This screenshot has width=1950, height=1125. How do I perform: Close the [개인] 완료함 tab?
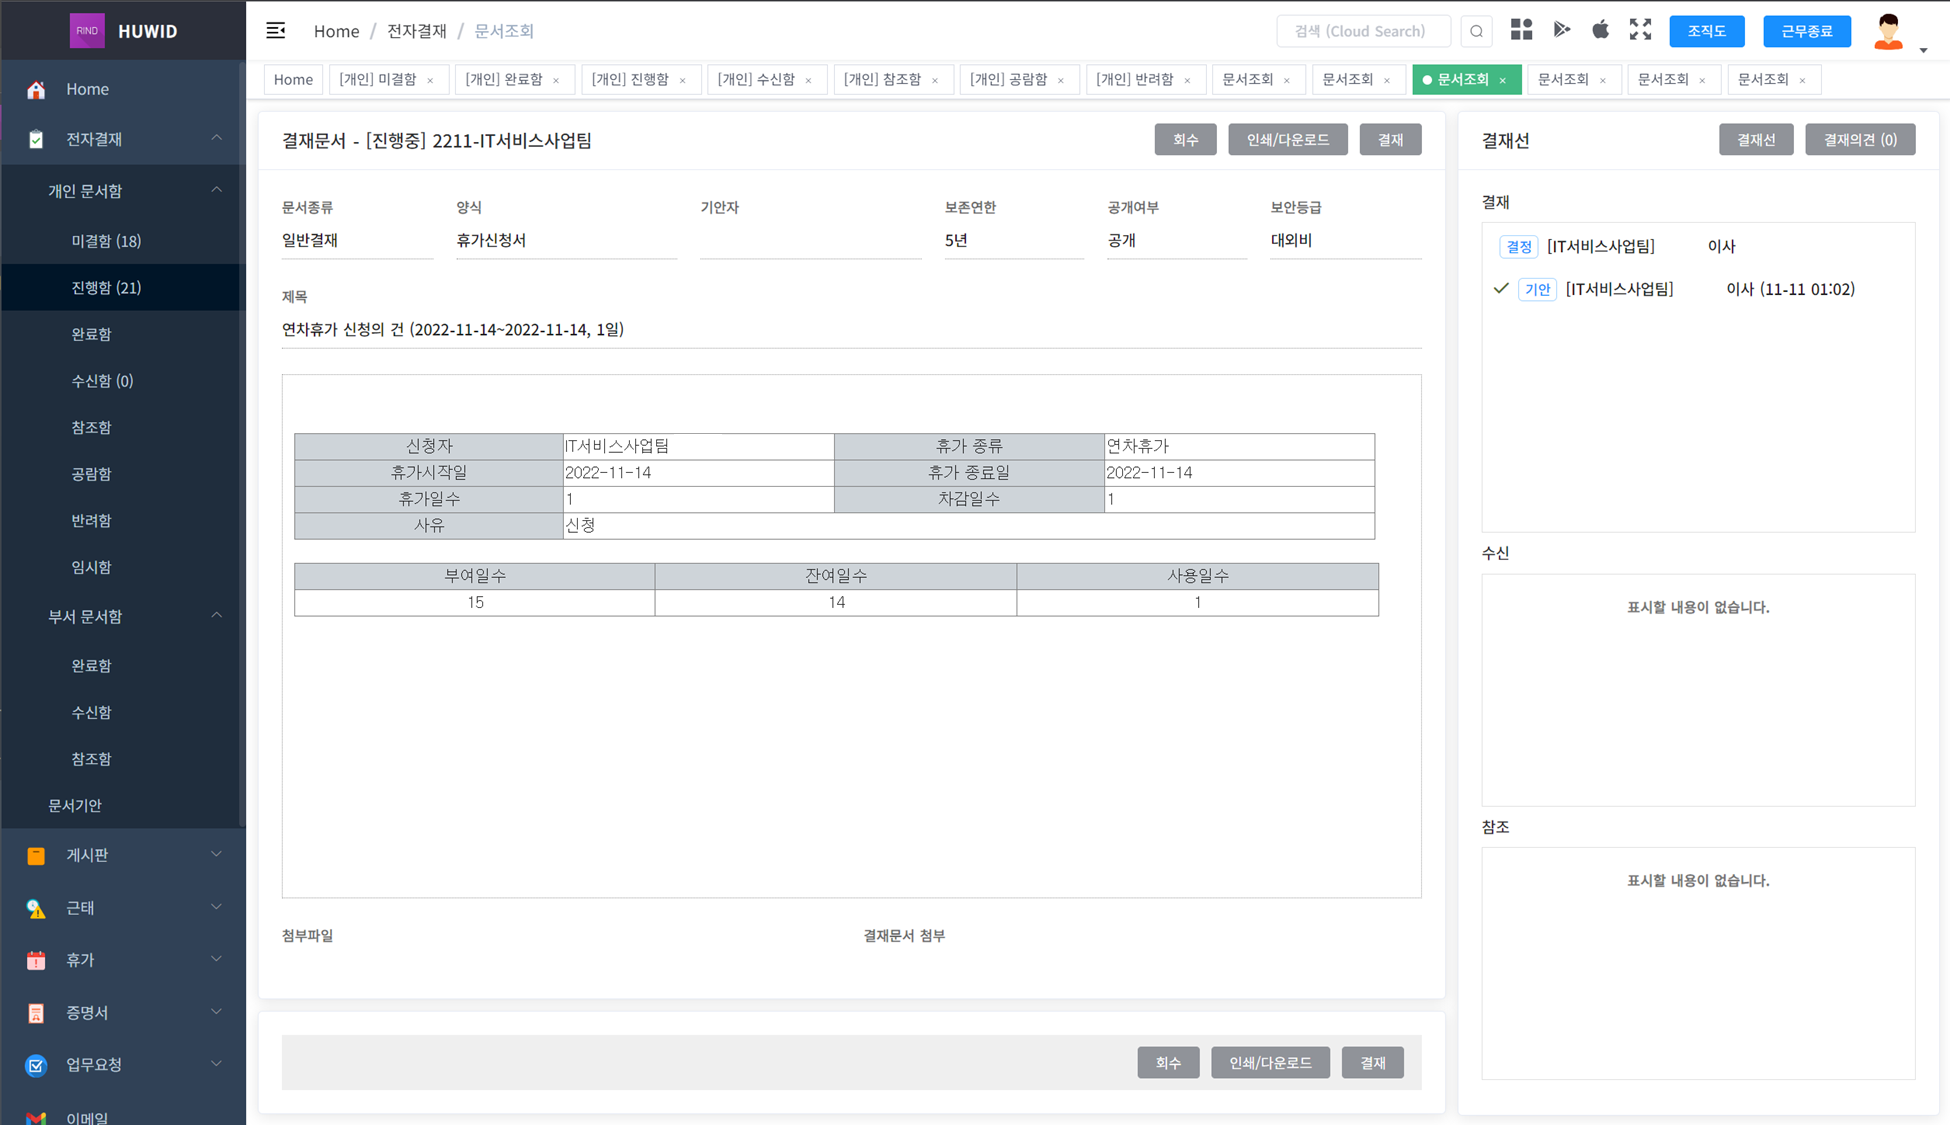[556, 80]
